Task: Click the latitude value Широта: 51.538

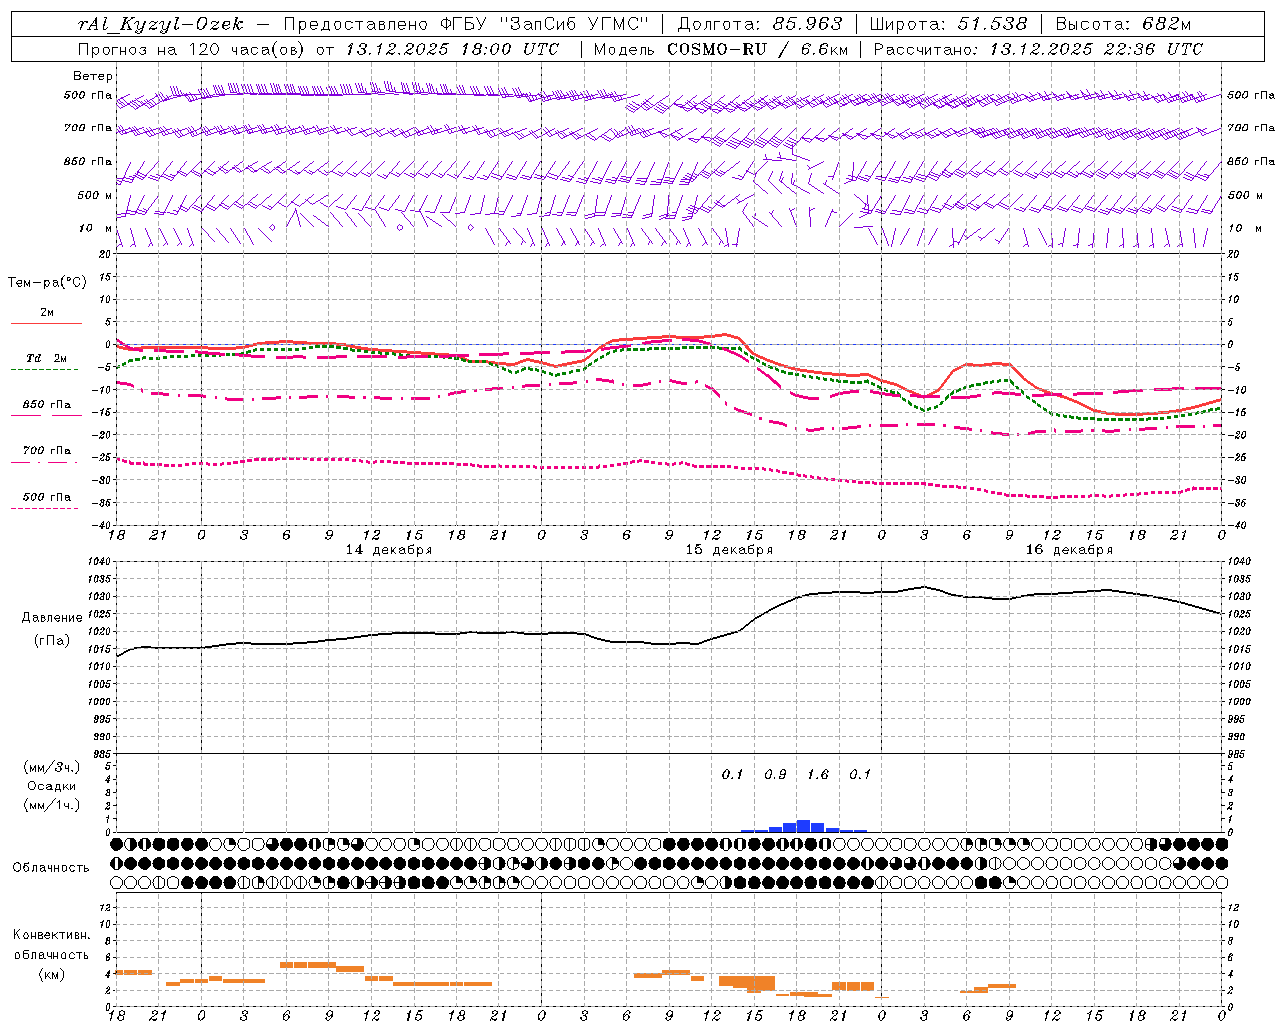Action: click(948, 24)
